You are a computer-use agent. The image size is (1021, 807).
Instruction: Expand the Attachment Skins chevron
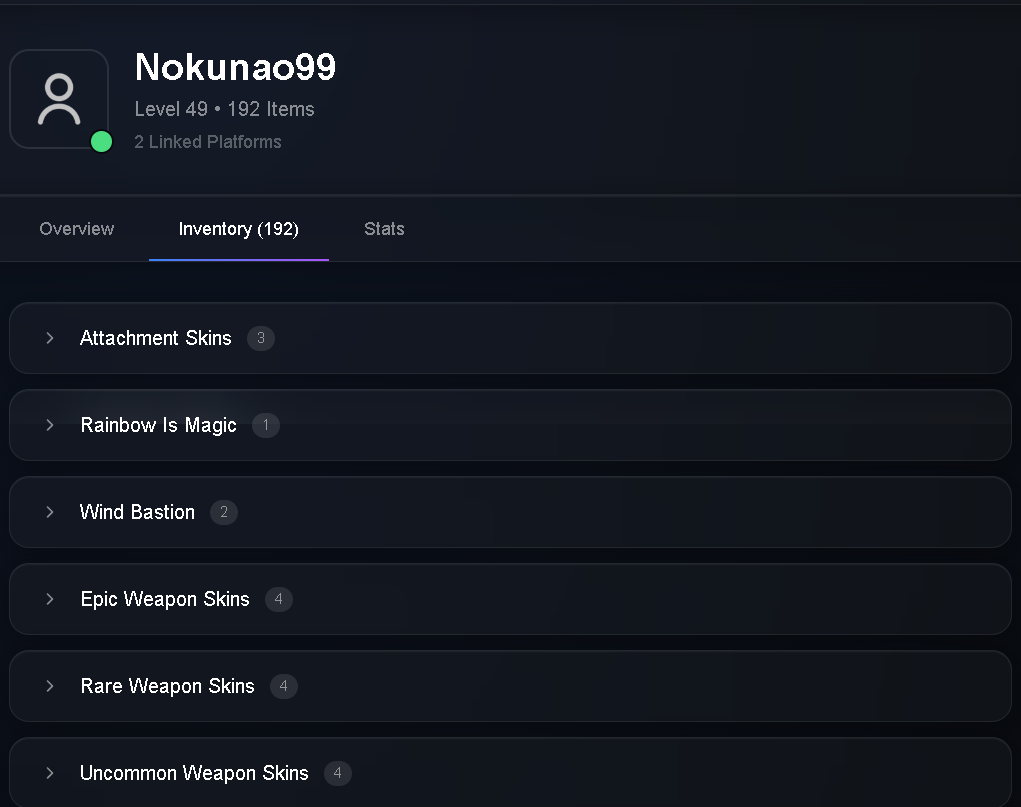tap(49, 338)
